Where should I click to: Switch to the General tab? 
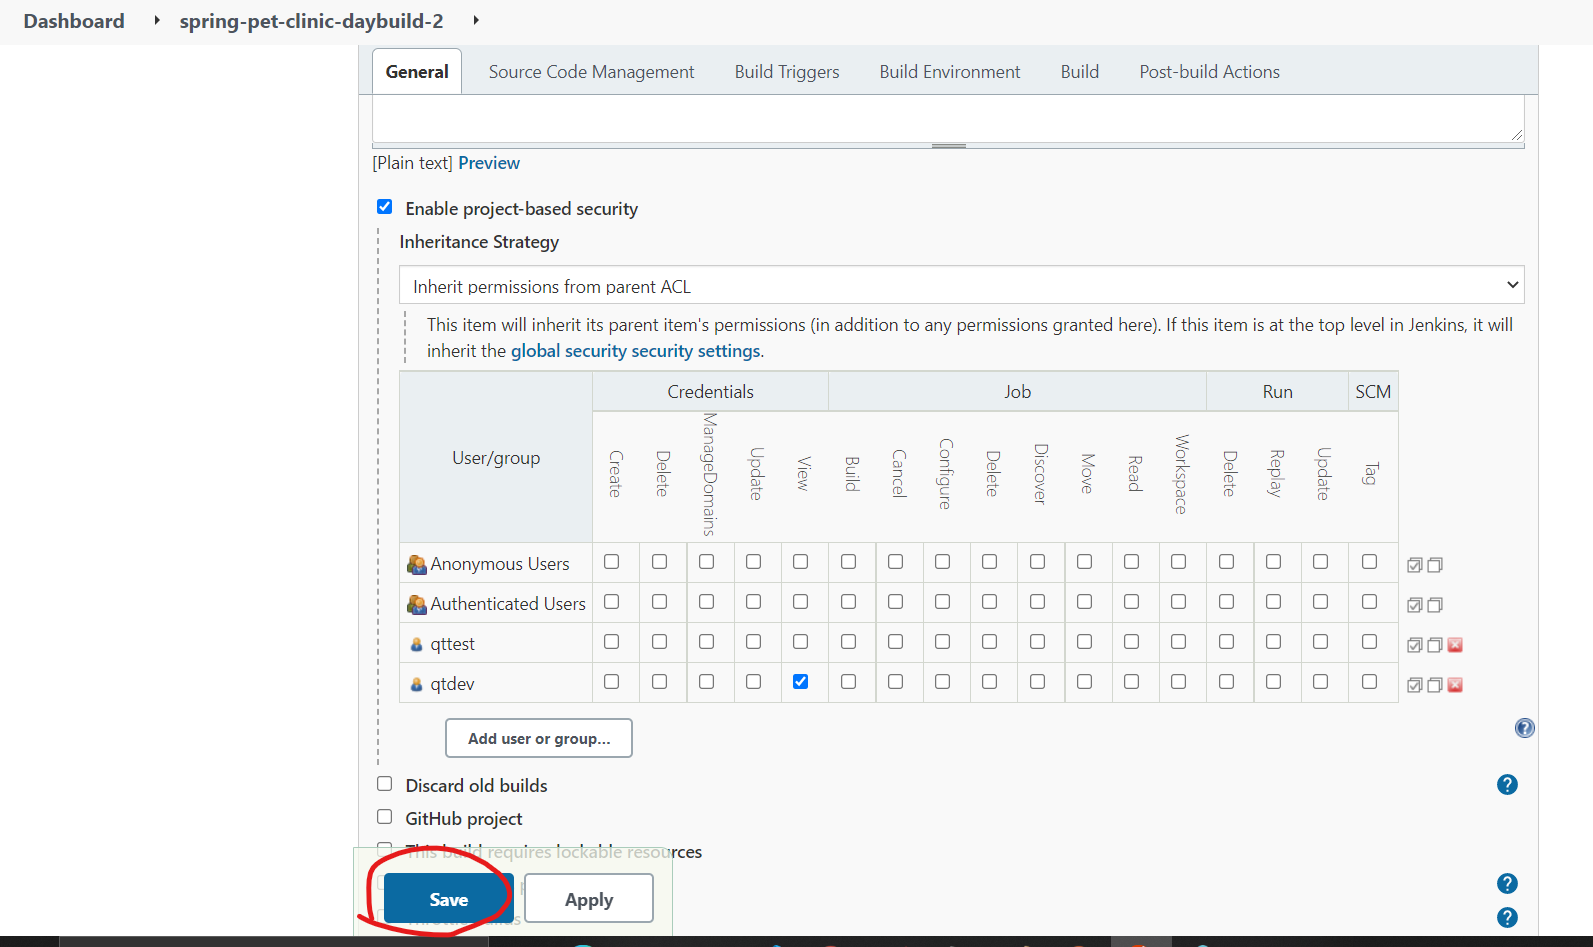(417, 72)
